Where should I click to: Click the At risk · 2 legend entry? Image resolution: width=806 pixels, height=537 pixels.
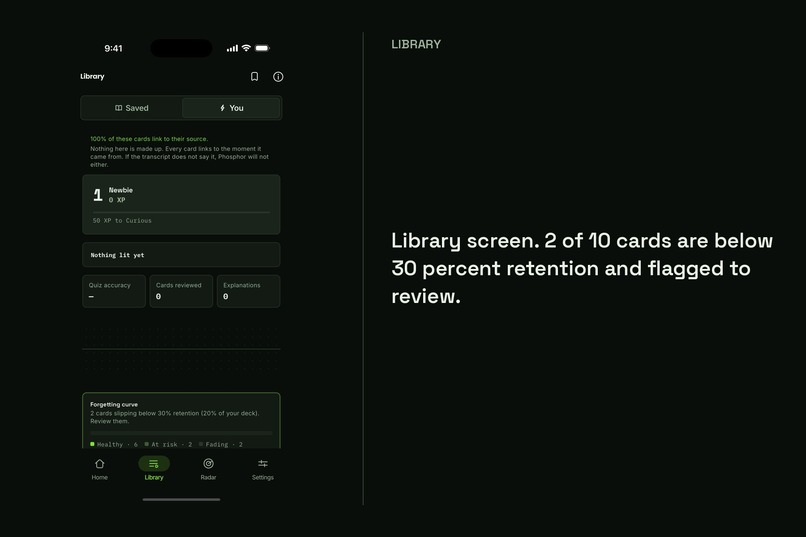click(x=169, y=445)
